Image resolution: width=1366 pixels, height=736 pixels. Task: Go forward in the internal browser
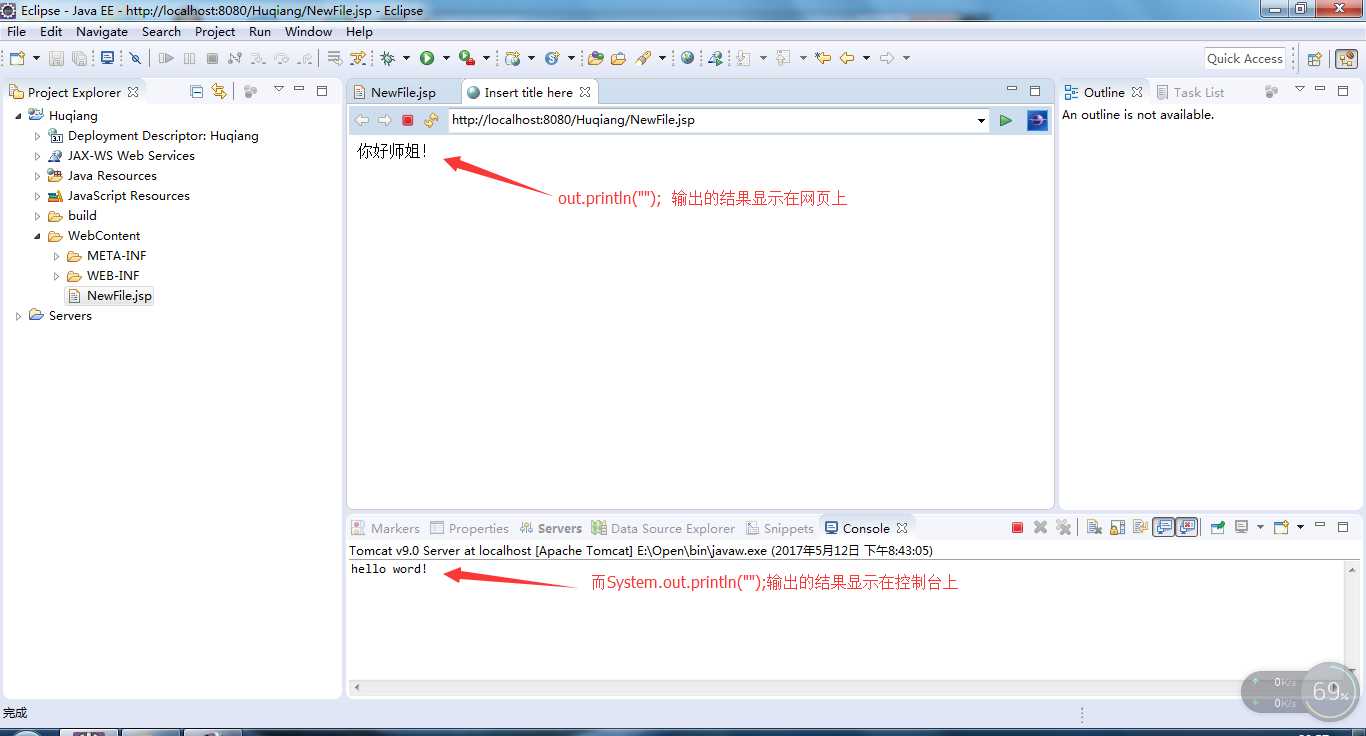pyautogui.click(x=384, y=120)
